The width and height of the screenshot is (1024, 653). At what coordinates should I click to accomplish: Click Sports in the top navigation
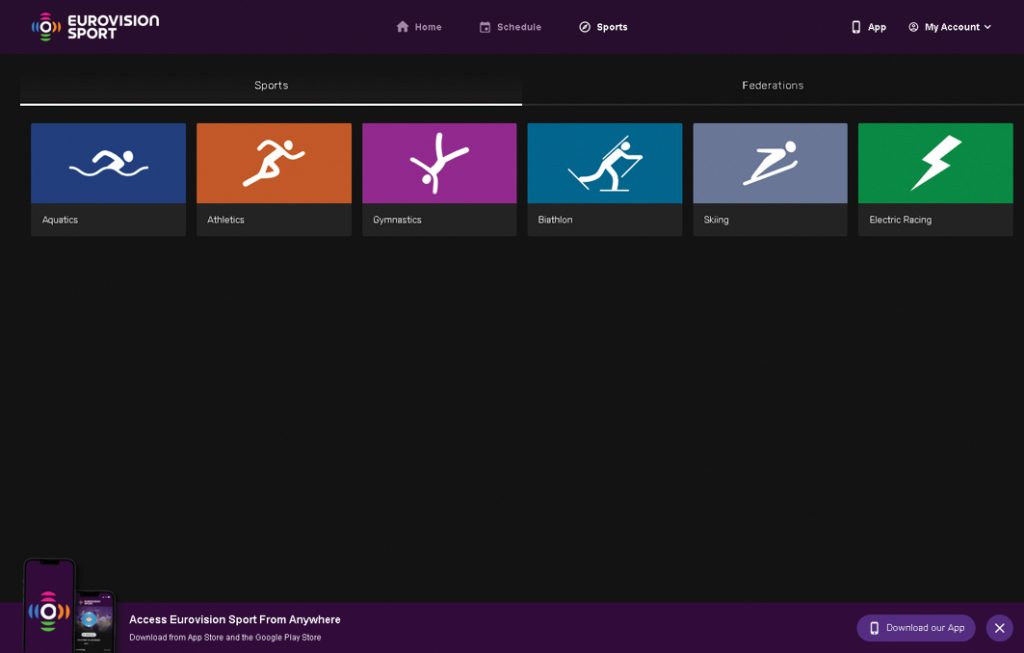[603, 27]
